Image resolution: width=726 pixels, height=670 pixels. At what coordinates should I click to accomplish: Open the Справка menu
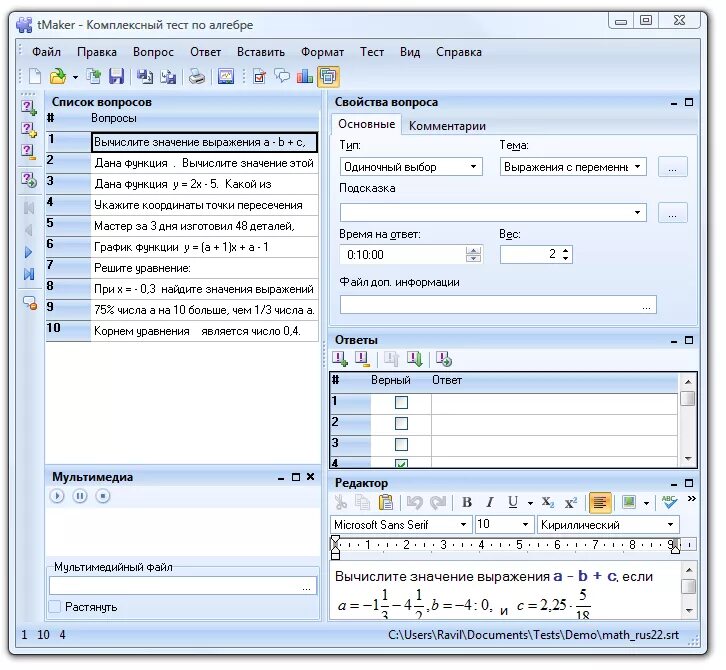(x=459, y=52)
